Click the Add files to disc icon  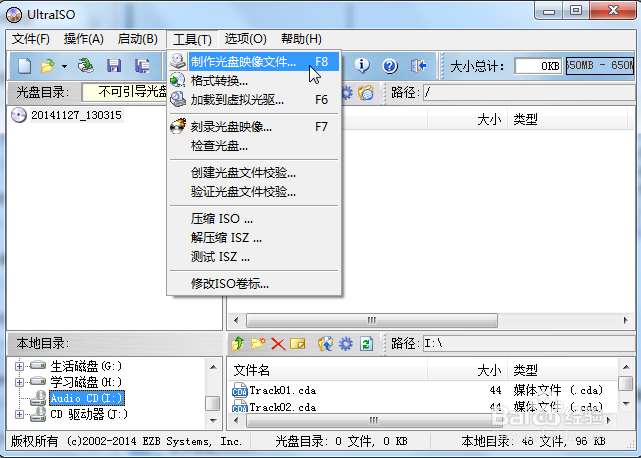tap(325, 344)
